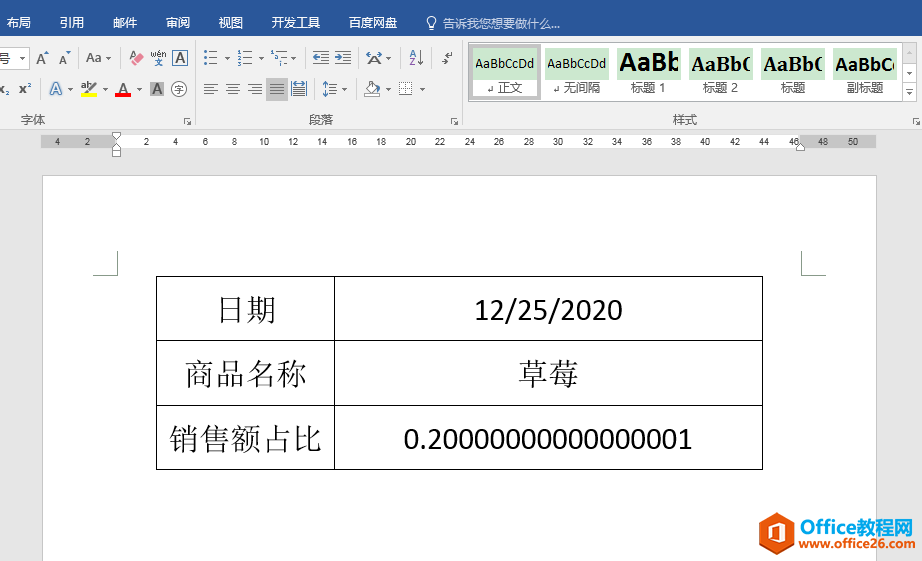922x561 pixels.
Task: Justify paragraph text
Action: tap(277, 89)
